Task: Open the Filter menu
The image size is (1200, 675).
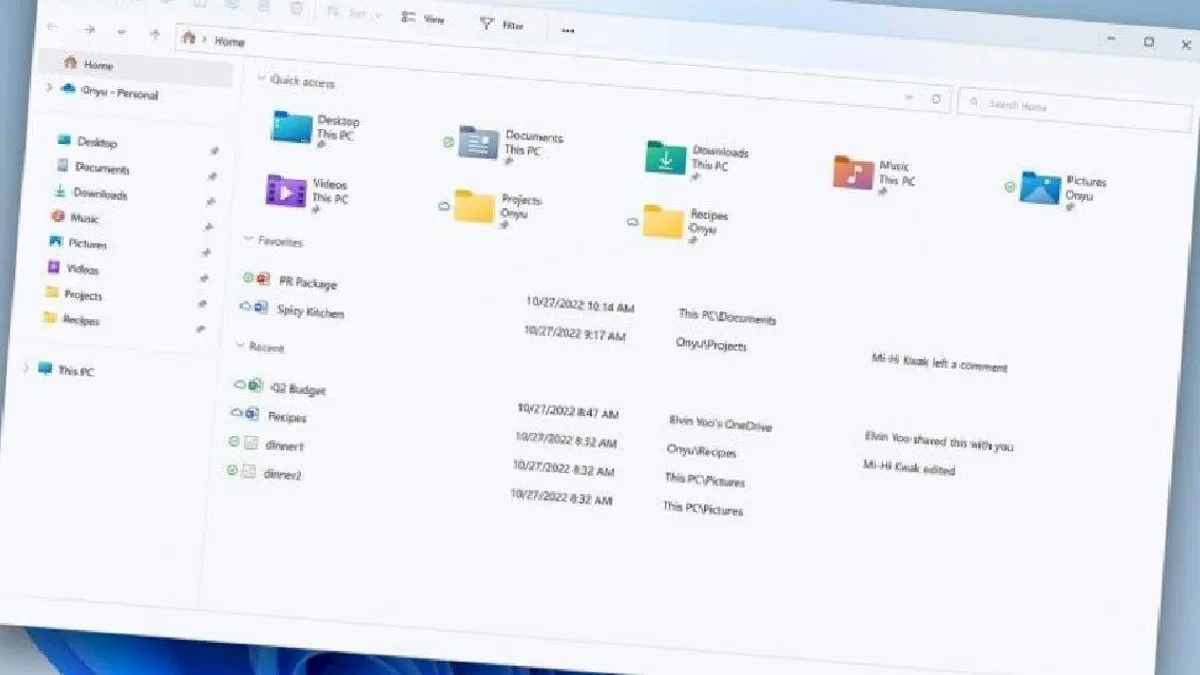Action: click(502, 23)
